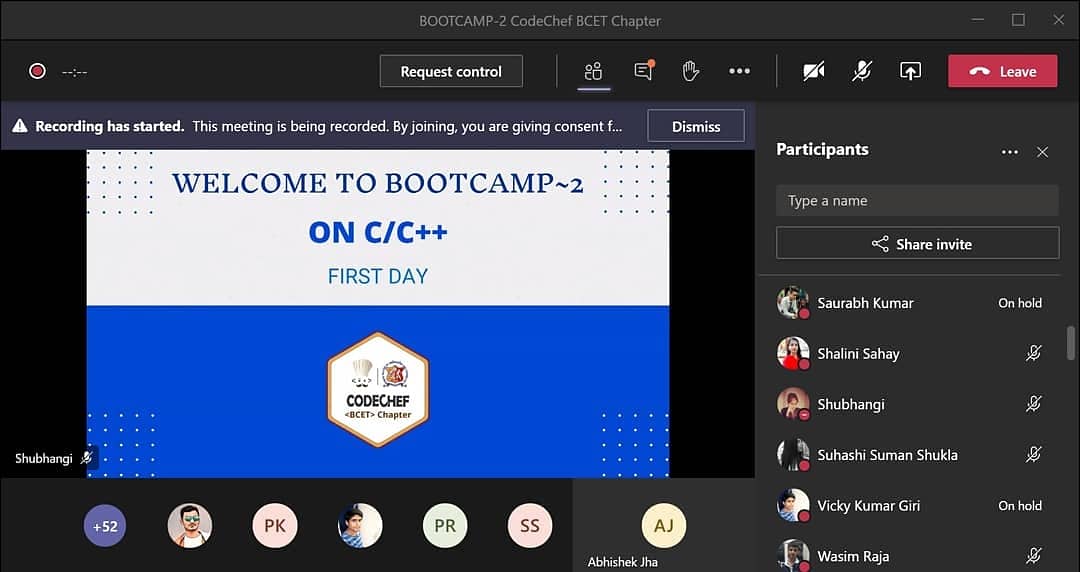Raise your hand using hand icon
This screenshot has height=572, width=1080.
tap(690, 71)
